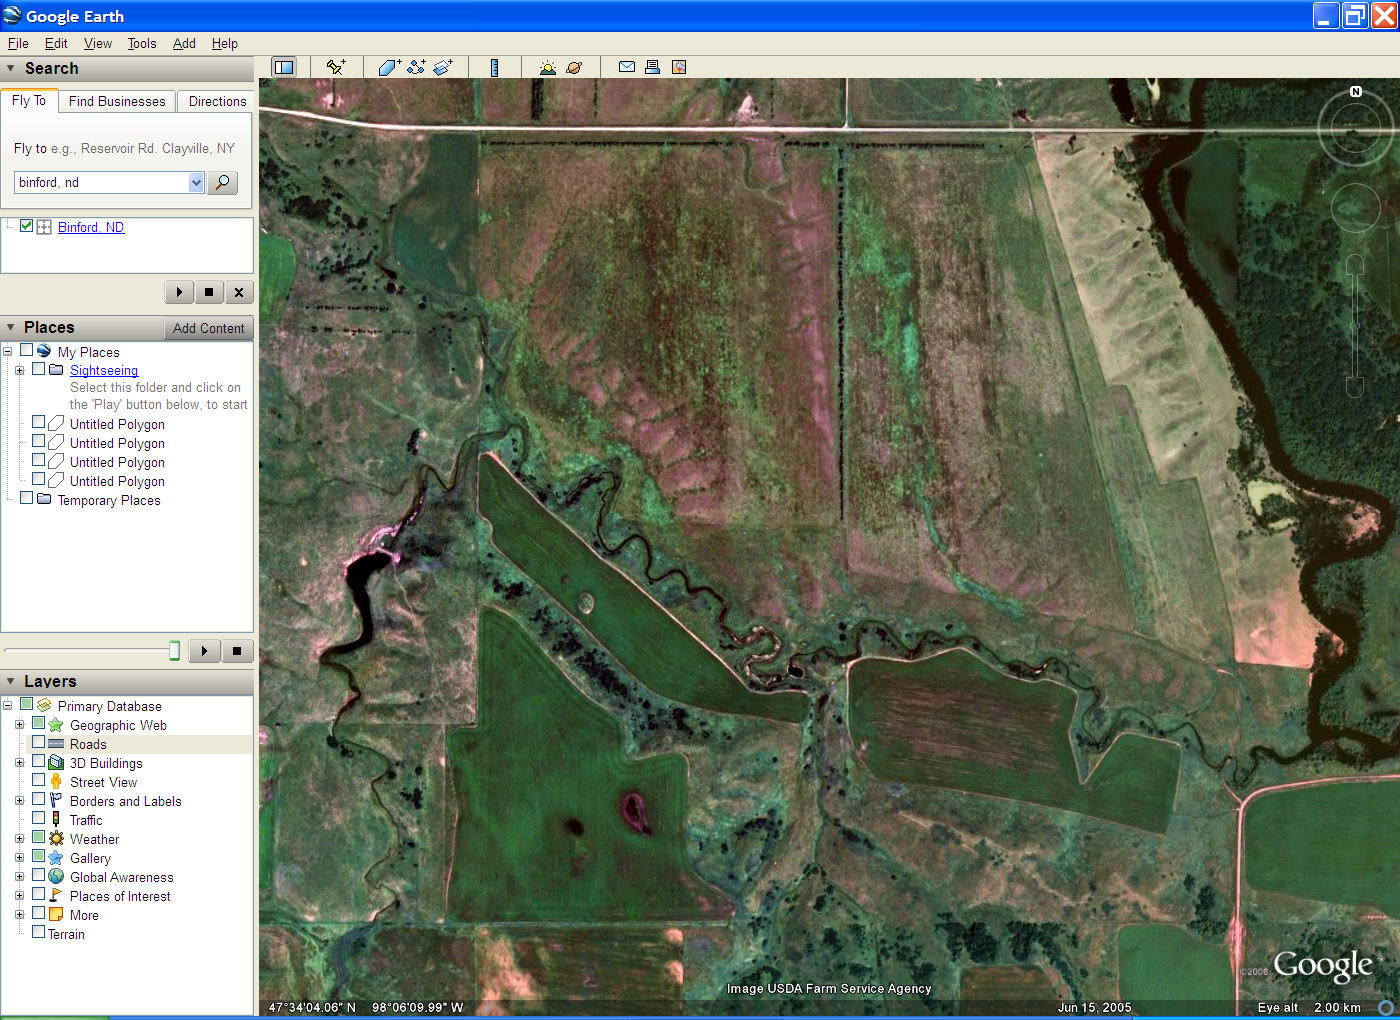Image resolution: width=1400 pixels, height=1020 pixels.
Task: Click the Global Awareness globe icon
Action: click(x=56, y=876)
